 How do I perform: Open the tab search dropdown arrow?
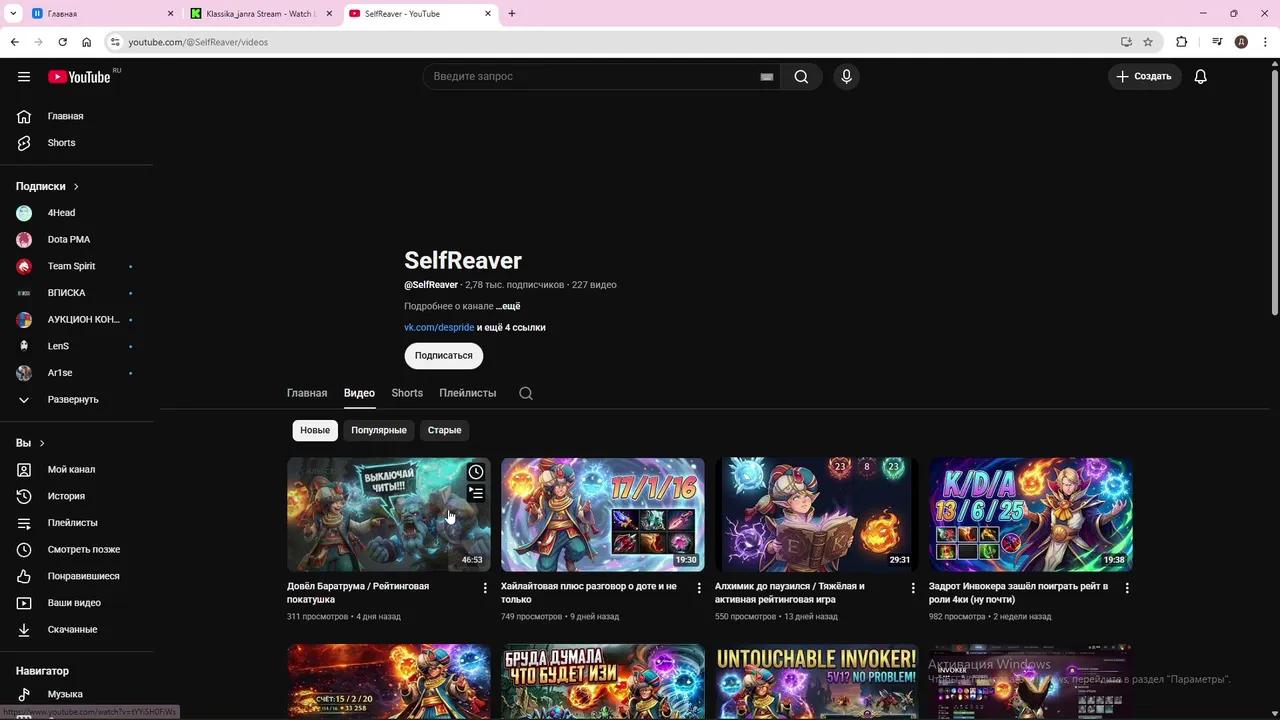pos(13,14)
